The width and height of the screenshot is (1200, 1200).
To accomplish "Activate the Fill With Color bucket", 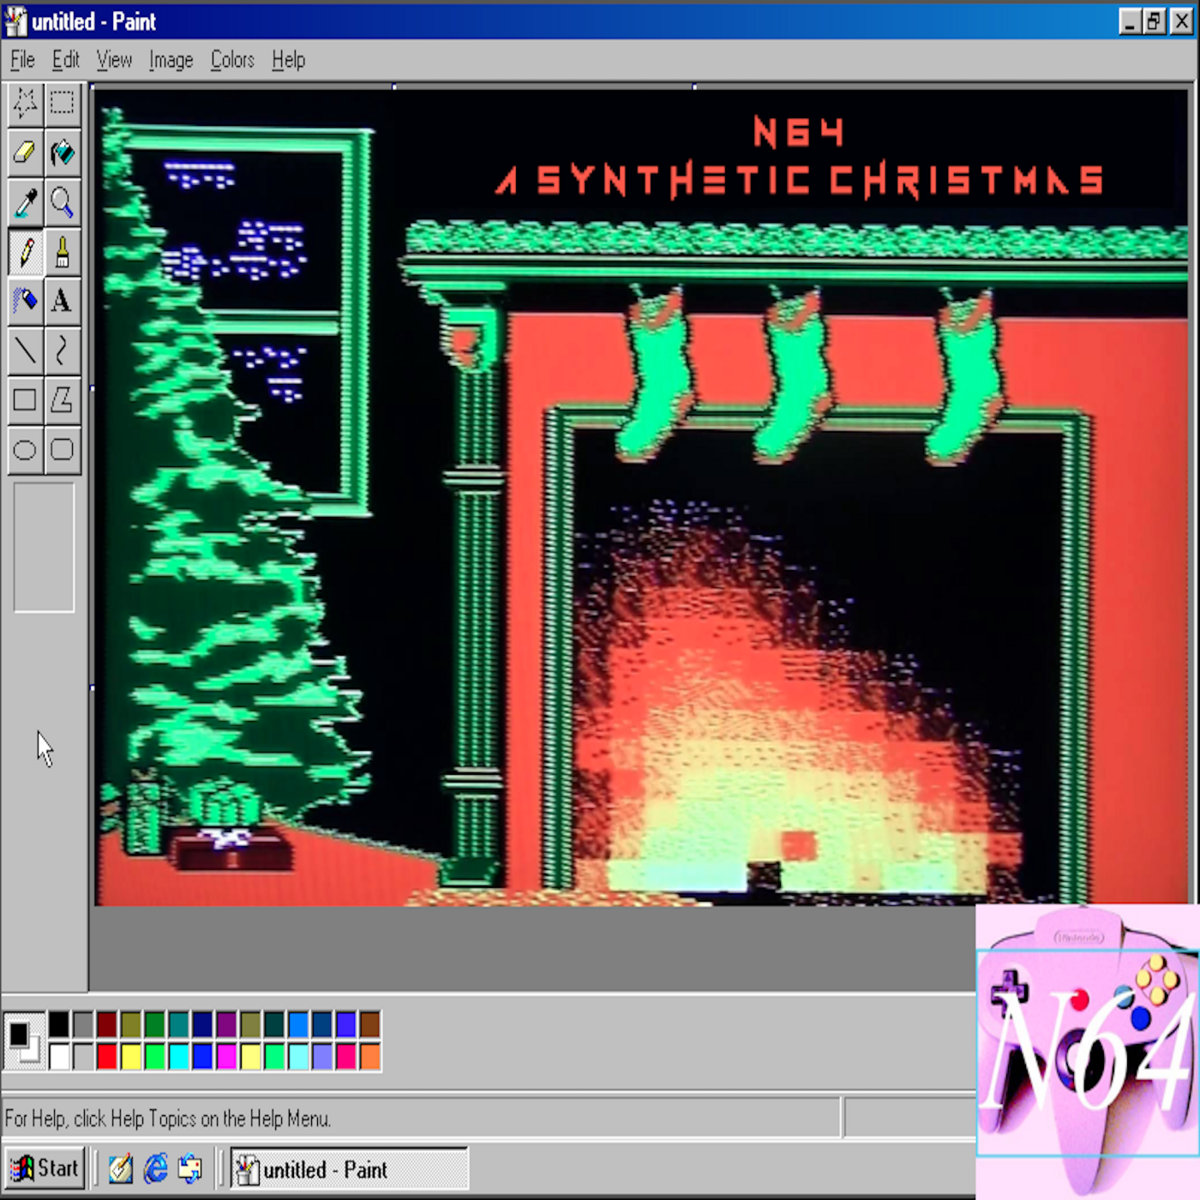I will coord(62,153).
